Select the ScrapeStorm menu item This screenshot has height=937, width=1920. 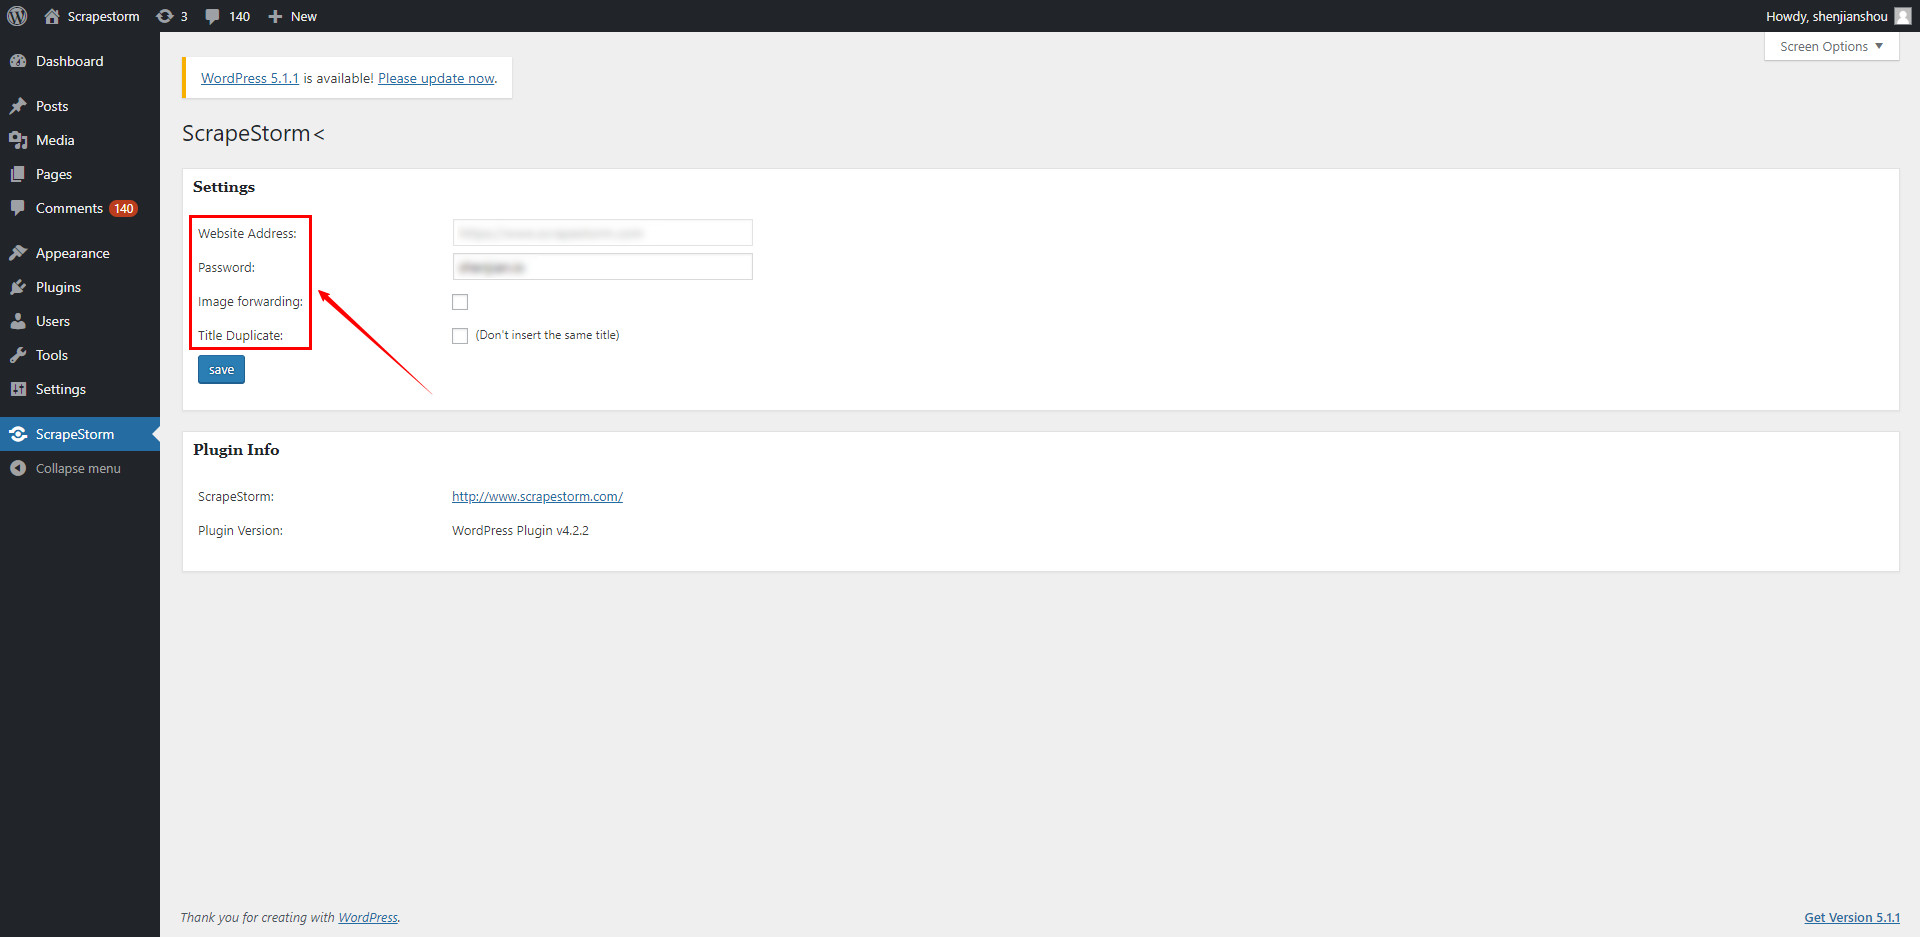pyautogui.click(x=80, y=434)
